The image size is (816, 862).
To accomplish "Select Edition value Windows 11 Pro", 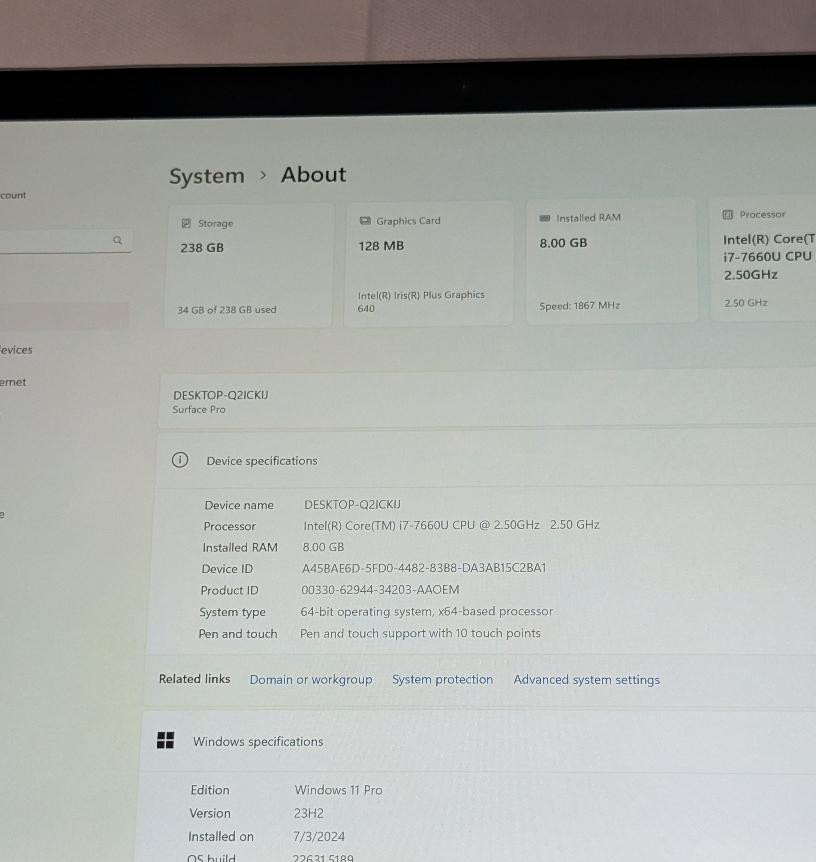I will 338,790.
